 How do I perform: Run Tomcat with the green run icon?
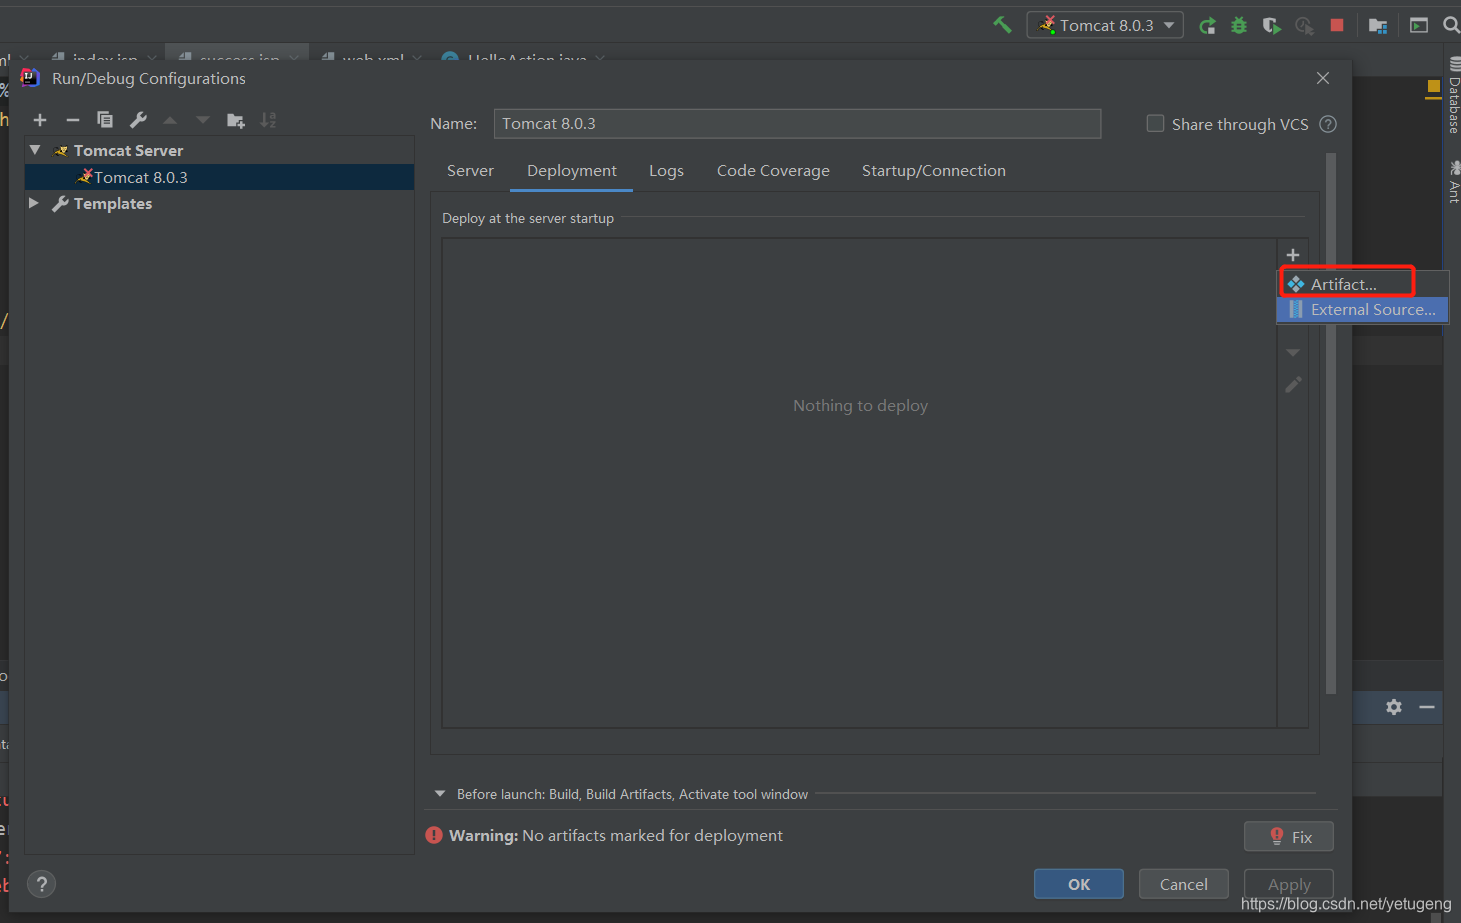coord(1207,26)
